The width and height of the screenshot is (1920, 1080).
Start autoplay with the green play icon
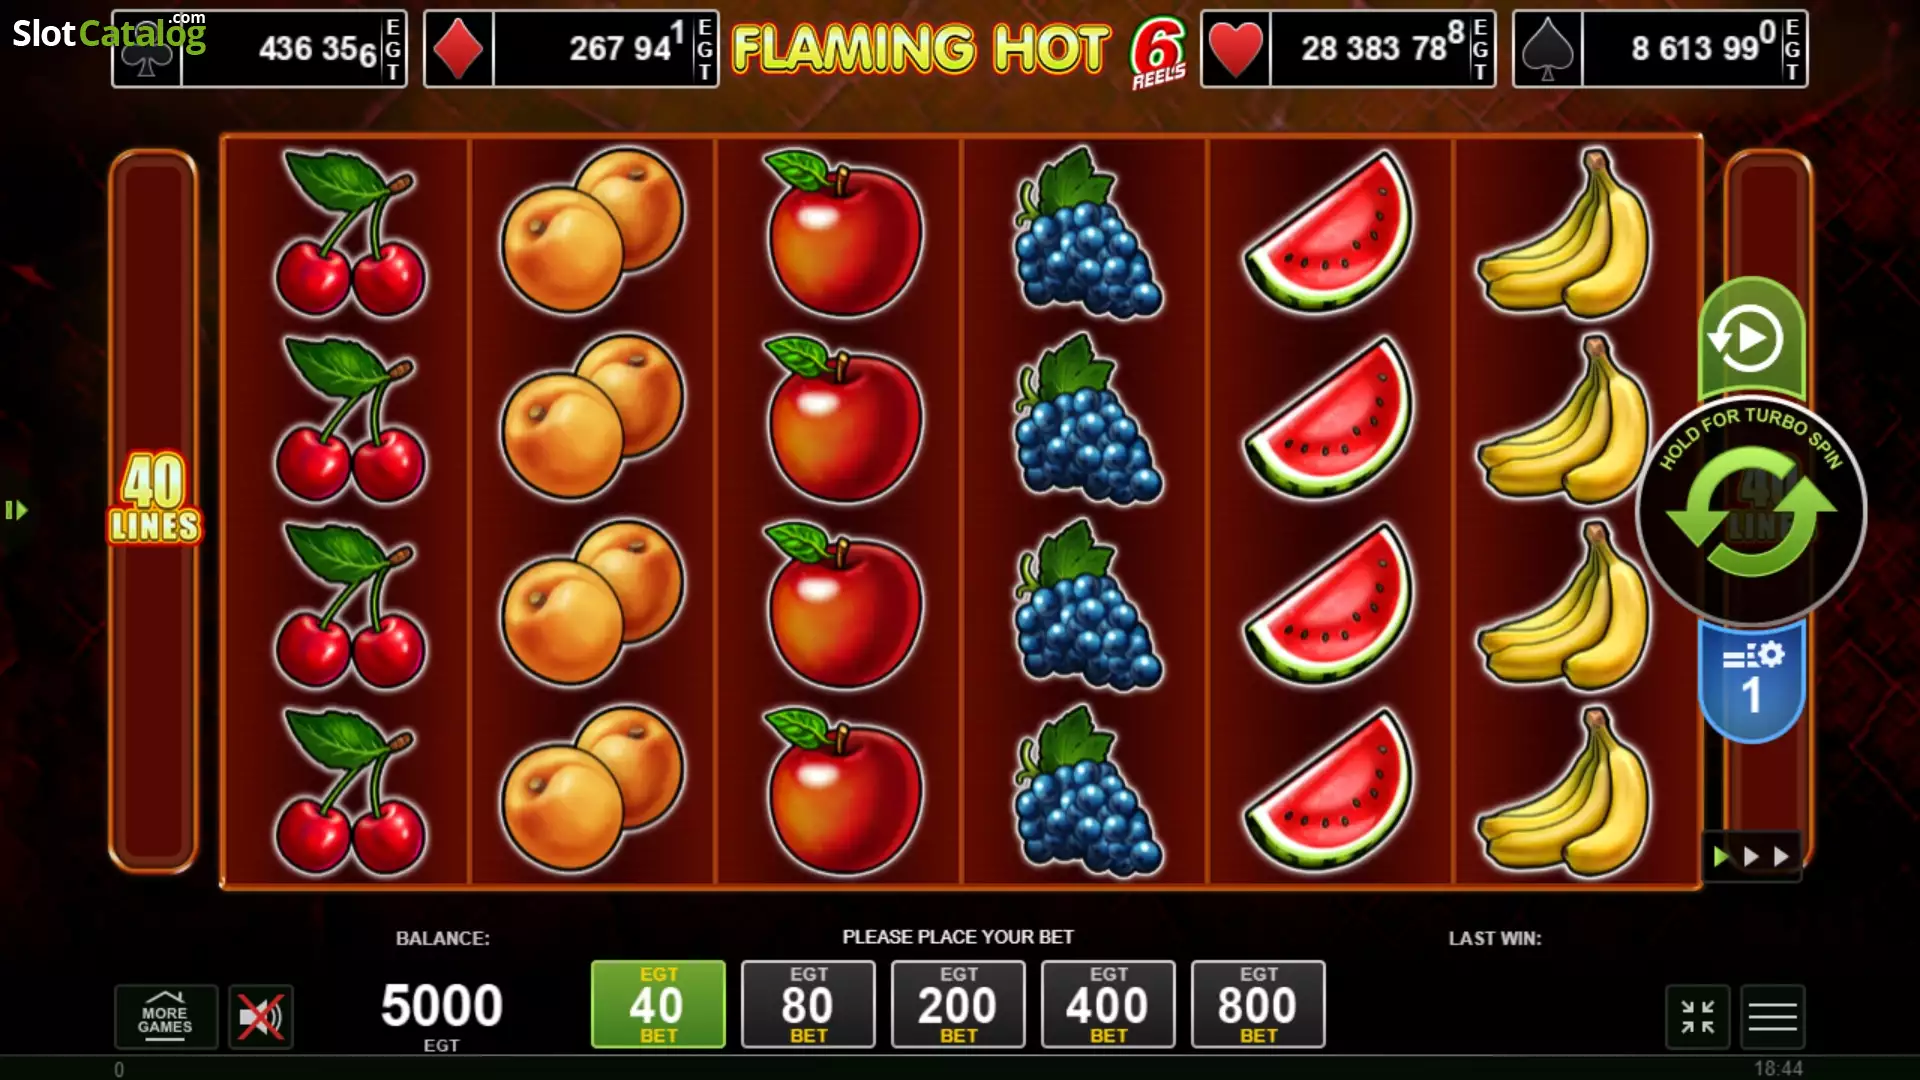[x=1751, y=338]
